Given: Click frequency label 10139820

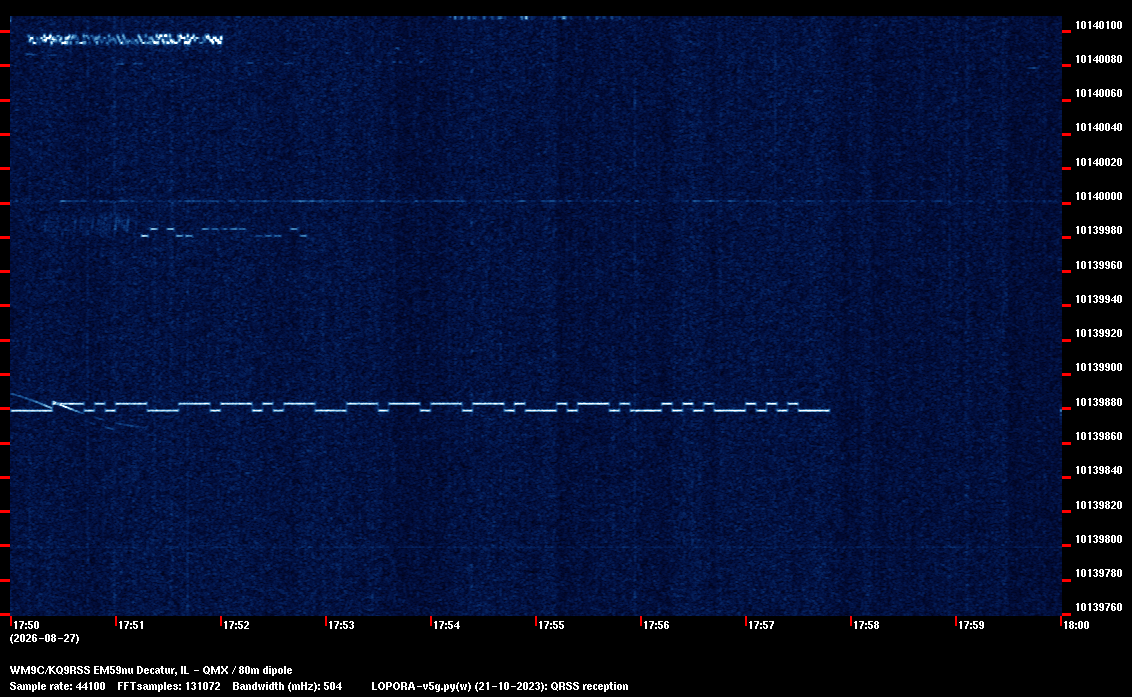Looking at the screenshot, I should point(1099,505).
